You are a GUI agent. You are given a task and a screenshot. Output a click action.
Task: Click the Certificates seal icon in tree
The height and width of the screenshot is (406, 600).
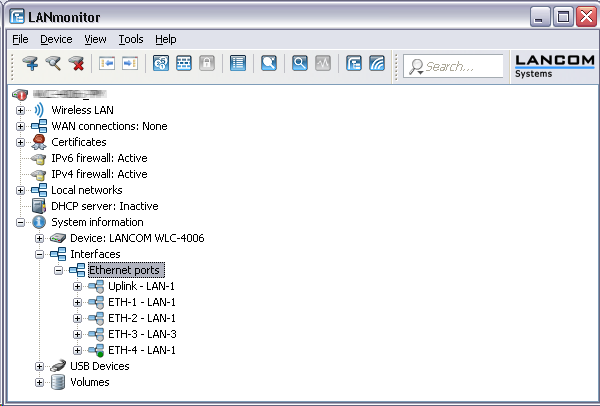pos(39,142)
